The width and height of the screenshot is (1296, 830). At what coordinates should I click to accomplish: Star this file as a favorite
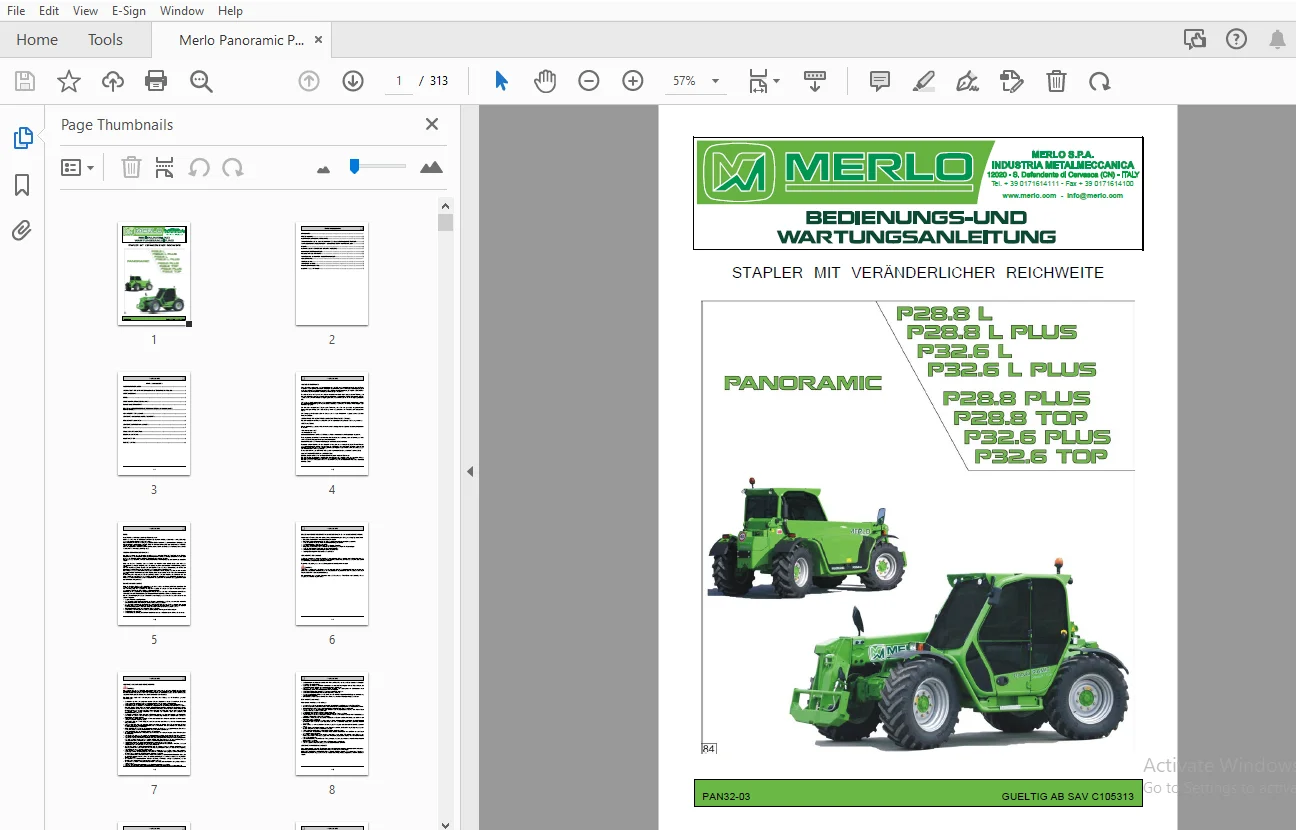pos(69,81)
